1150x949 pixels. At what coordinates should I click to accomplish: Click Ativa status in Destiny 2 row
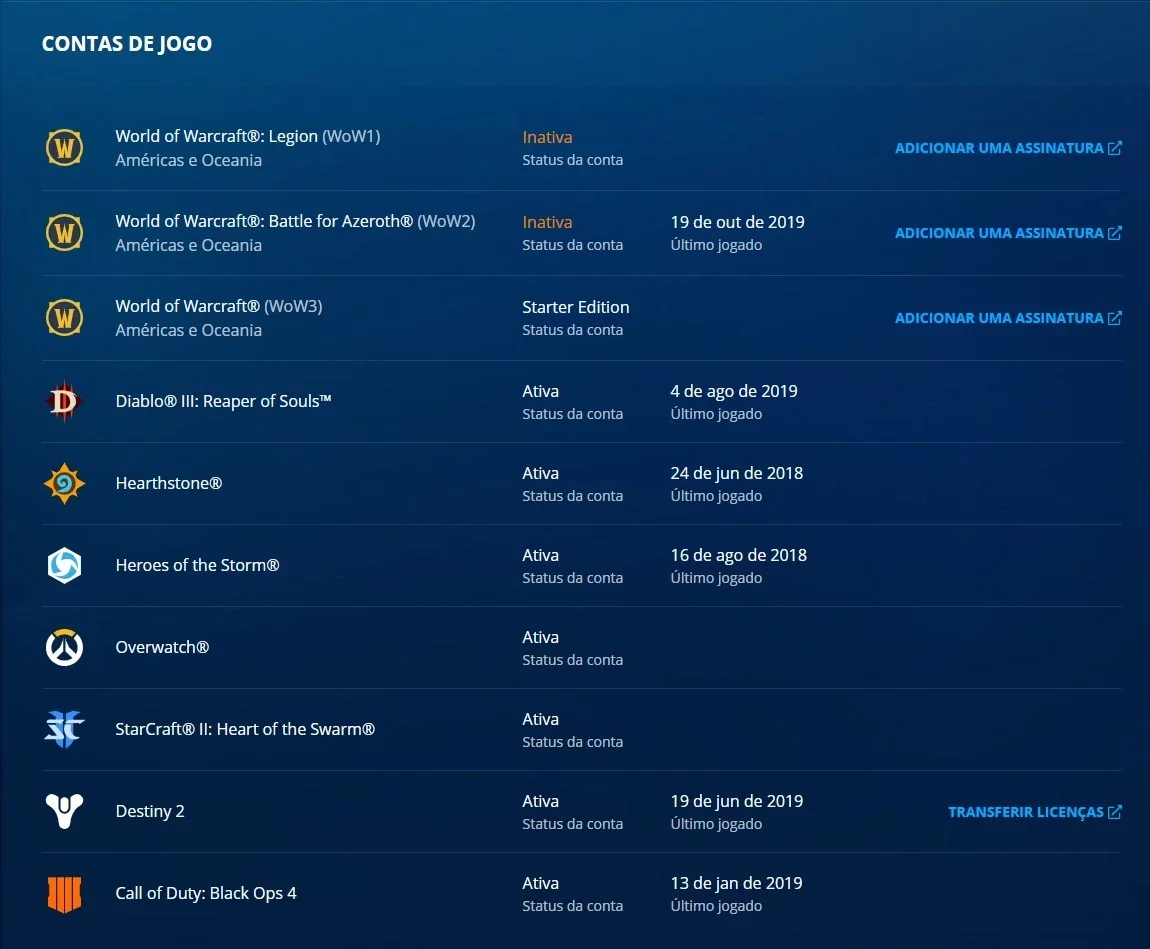[x=541, y=802]
